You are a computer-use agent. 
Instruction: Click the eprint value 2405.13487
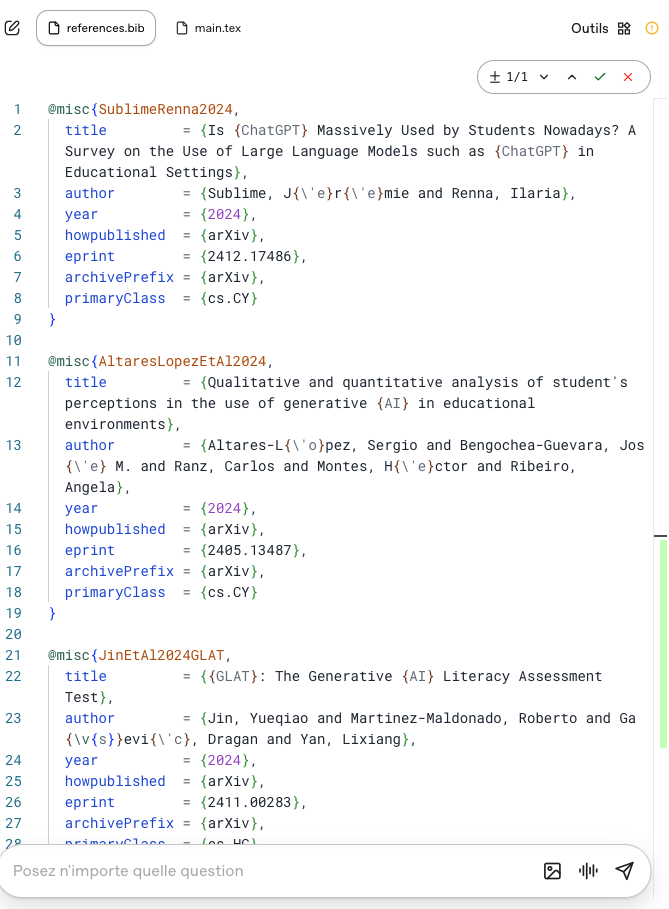coord(251,550)
